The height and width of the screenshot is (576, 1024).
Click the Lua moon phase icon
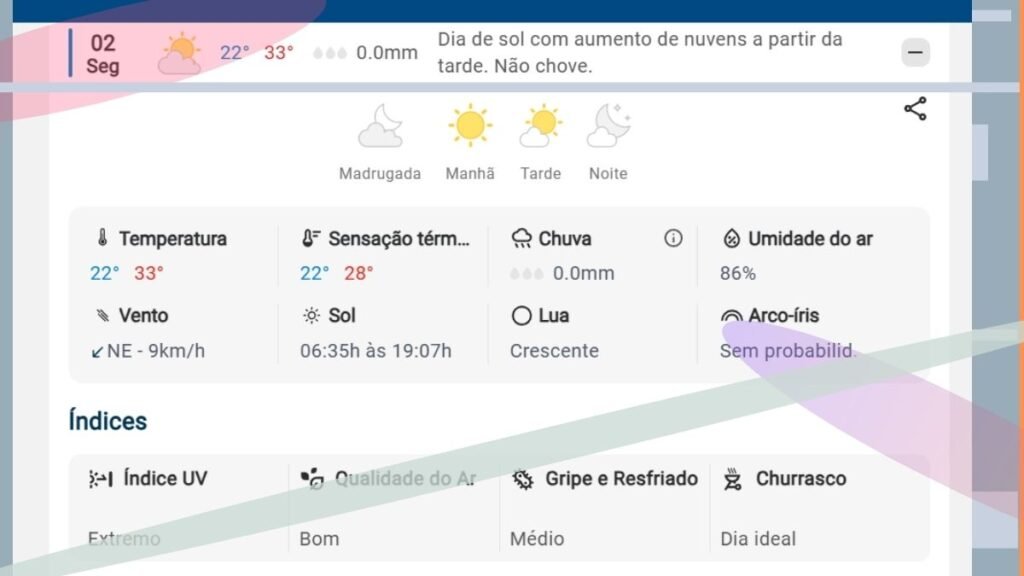coord(521,316)
